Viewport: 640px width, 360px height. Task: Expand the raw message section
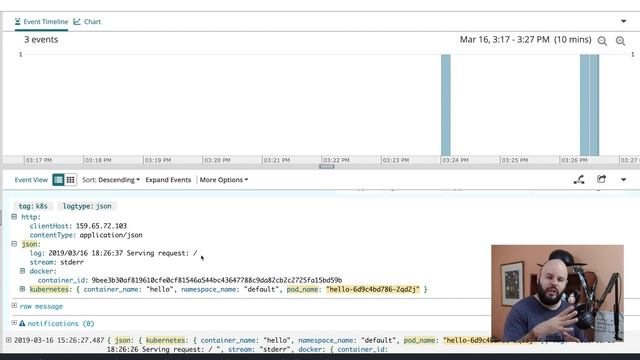[14, 306]
